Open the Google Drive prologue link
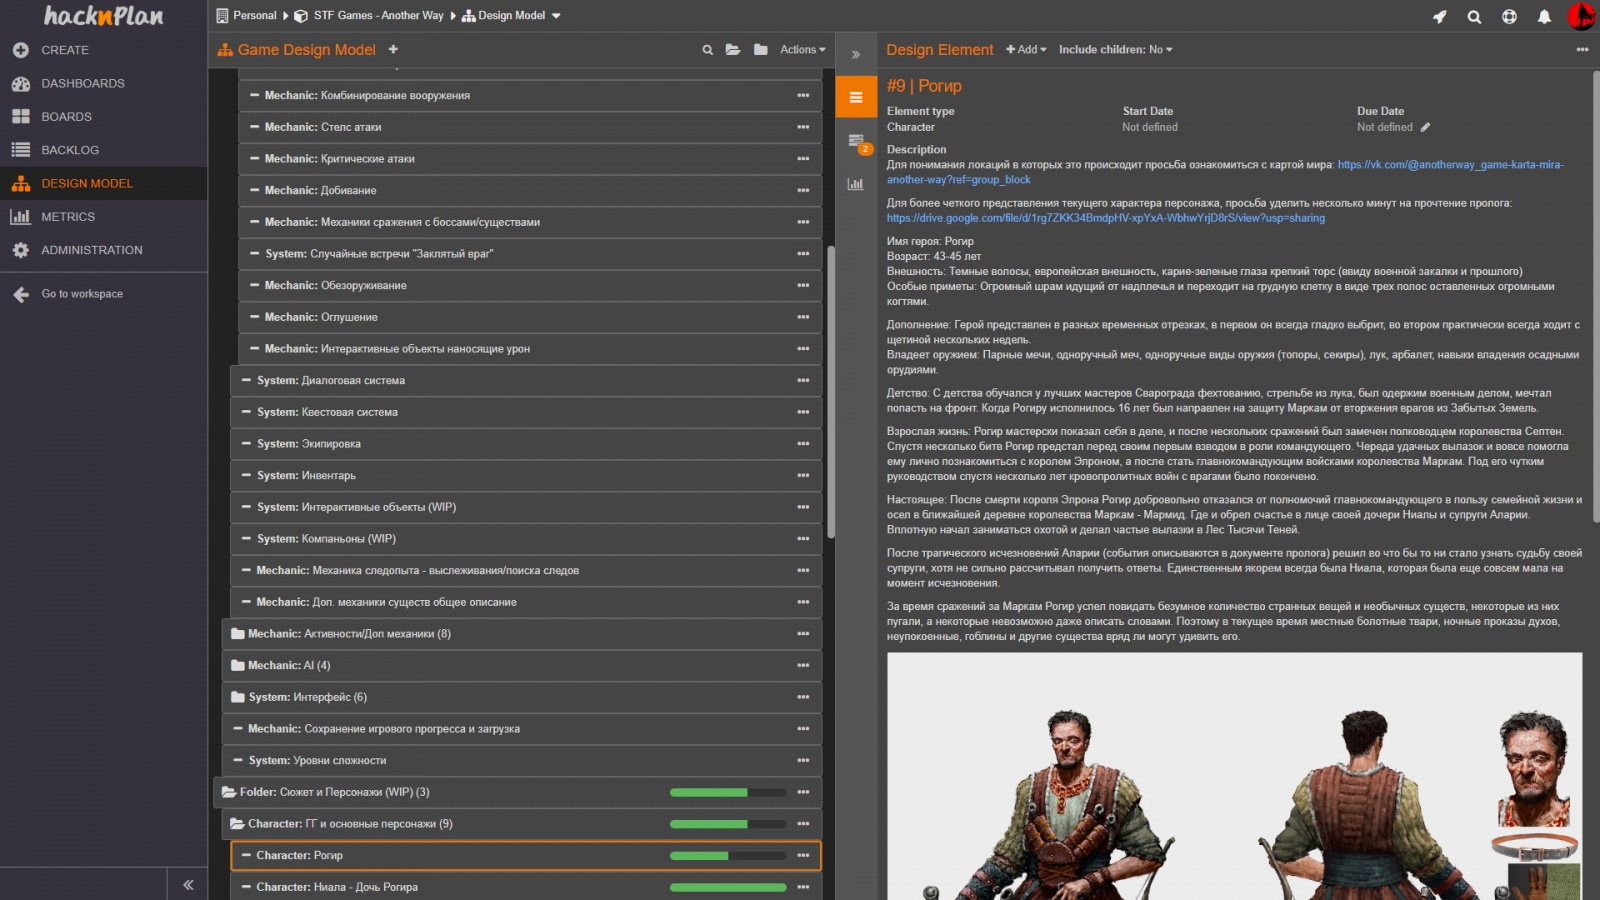 click(1106, 218)
